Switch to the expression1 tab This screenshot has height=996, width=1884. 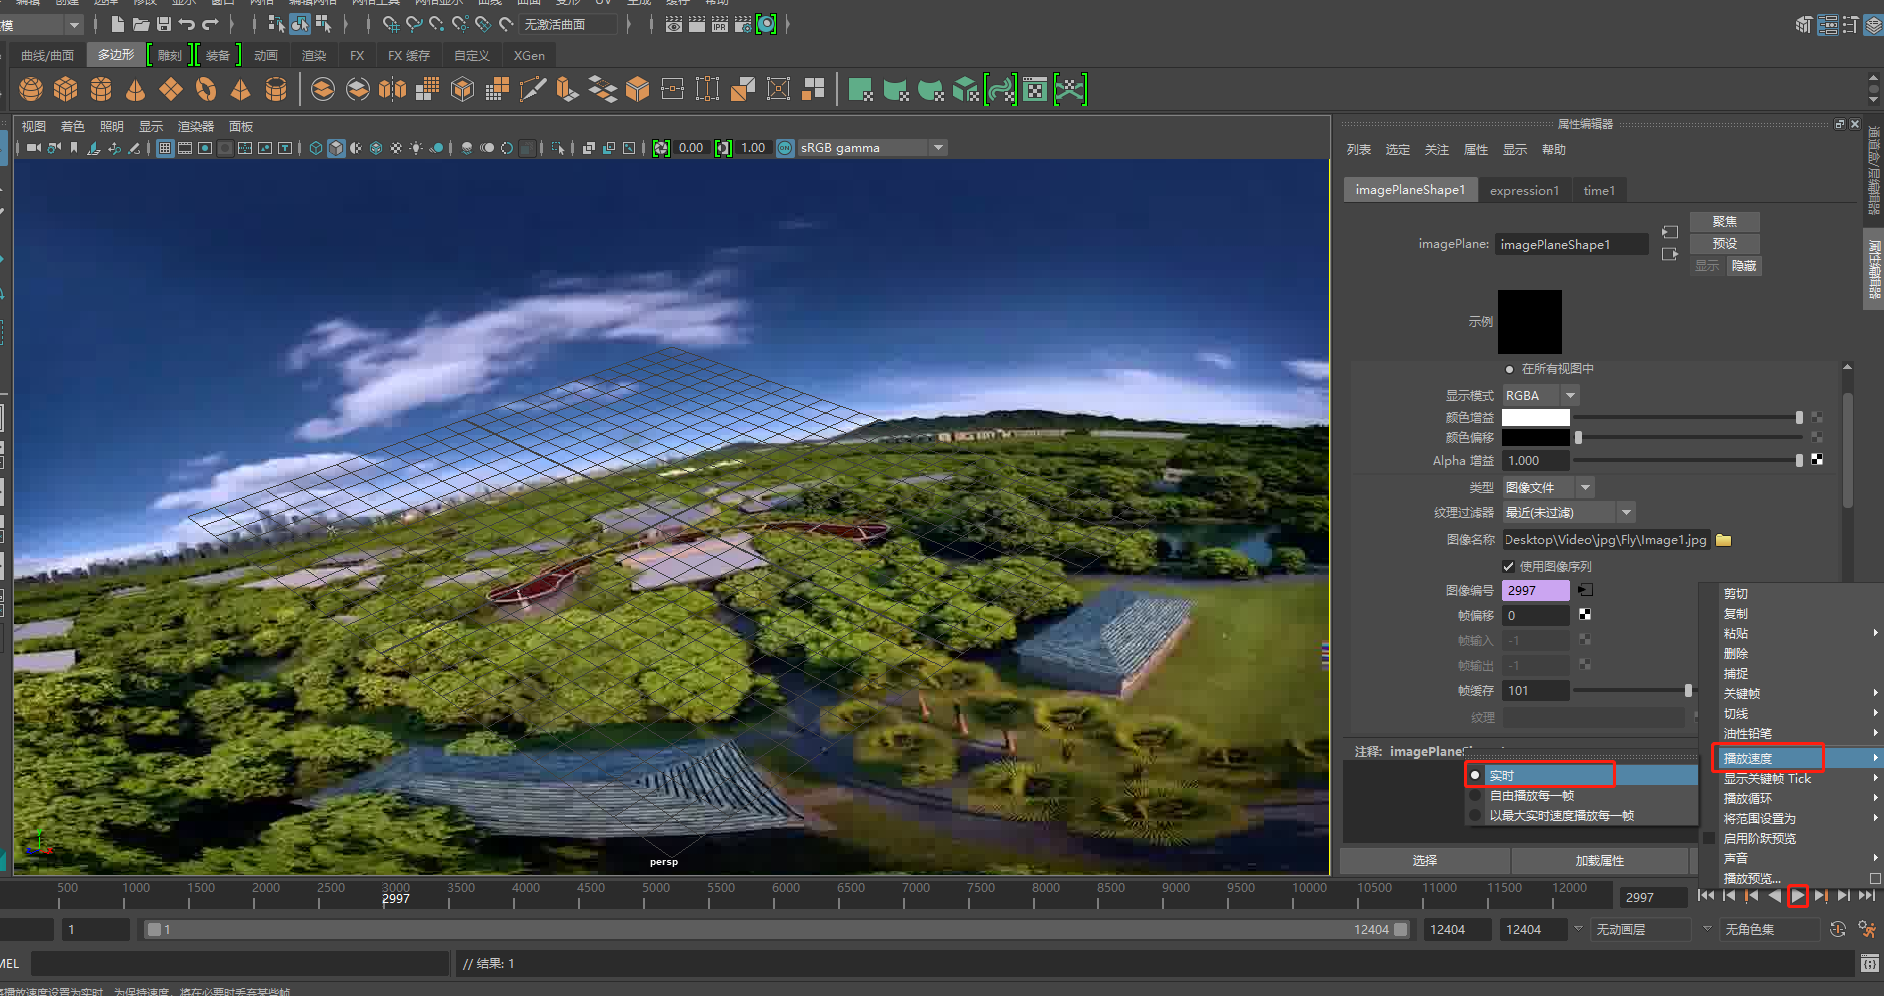(1524, 190)
